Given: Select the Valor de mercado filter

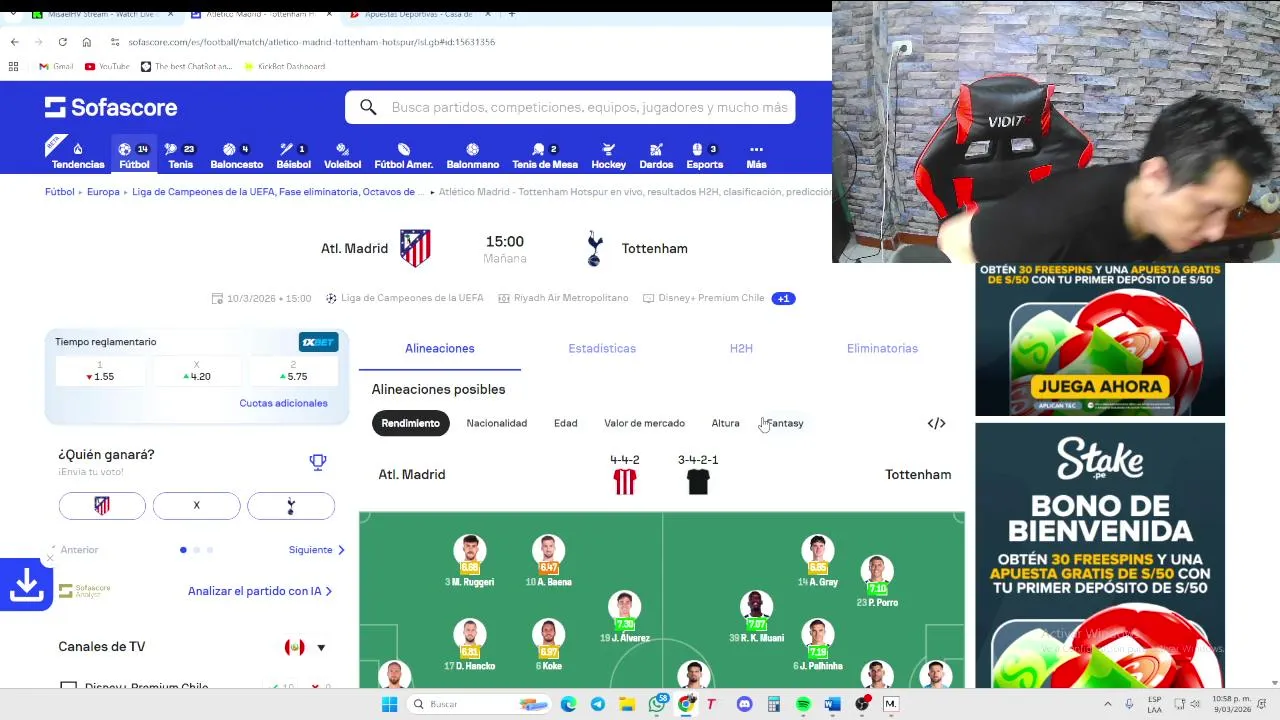Looking at the screenshot, I should (x=644, y=423).
